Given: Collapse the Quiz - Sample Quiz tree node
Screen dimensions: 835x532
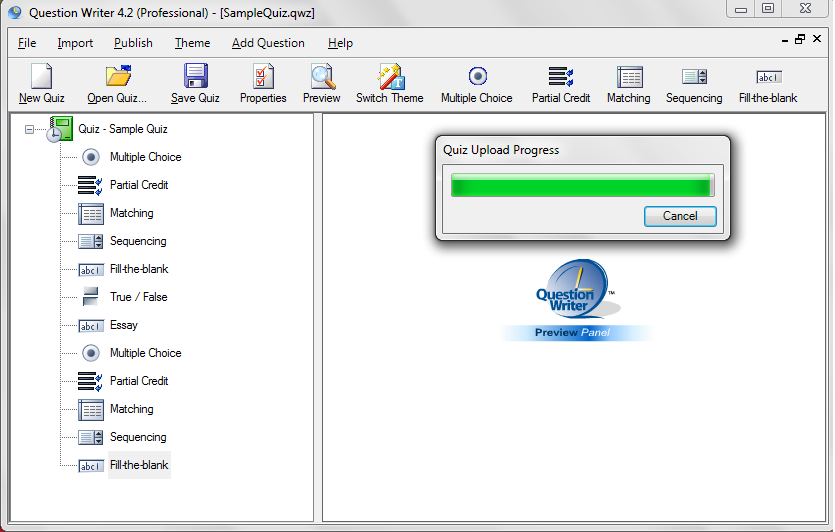Looking at the screenshot, I should [x=29, y=129].
